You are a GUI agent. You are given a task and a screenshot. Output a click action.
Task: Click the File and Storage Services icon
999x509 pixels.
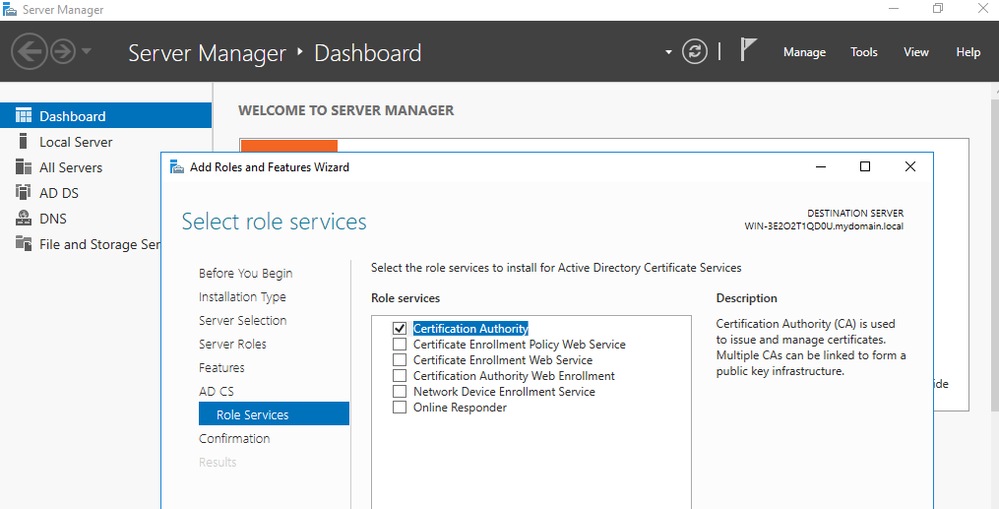pos(24,243)
